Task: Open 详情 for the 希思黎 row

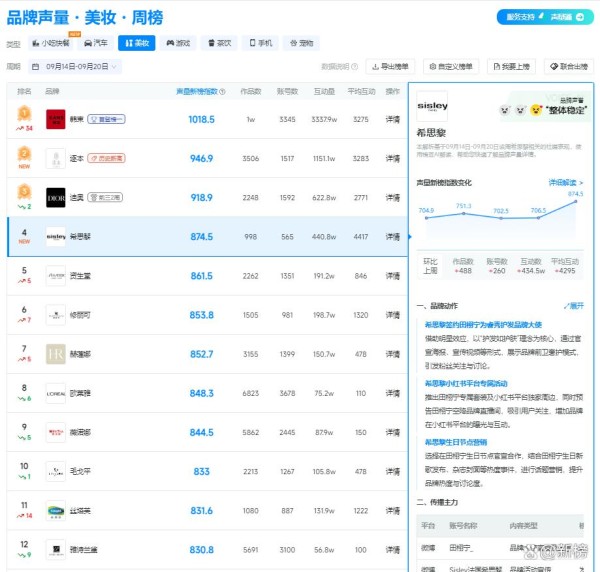Action: (x=393, y=237)
